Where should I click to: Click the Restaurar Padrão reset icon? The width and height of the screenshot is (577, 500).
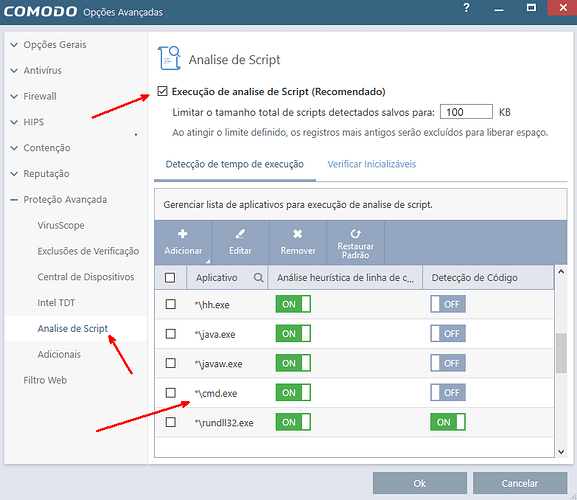coord(355,234)
